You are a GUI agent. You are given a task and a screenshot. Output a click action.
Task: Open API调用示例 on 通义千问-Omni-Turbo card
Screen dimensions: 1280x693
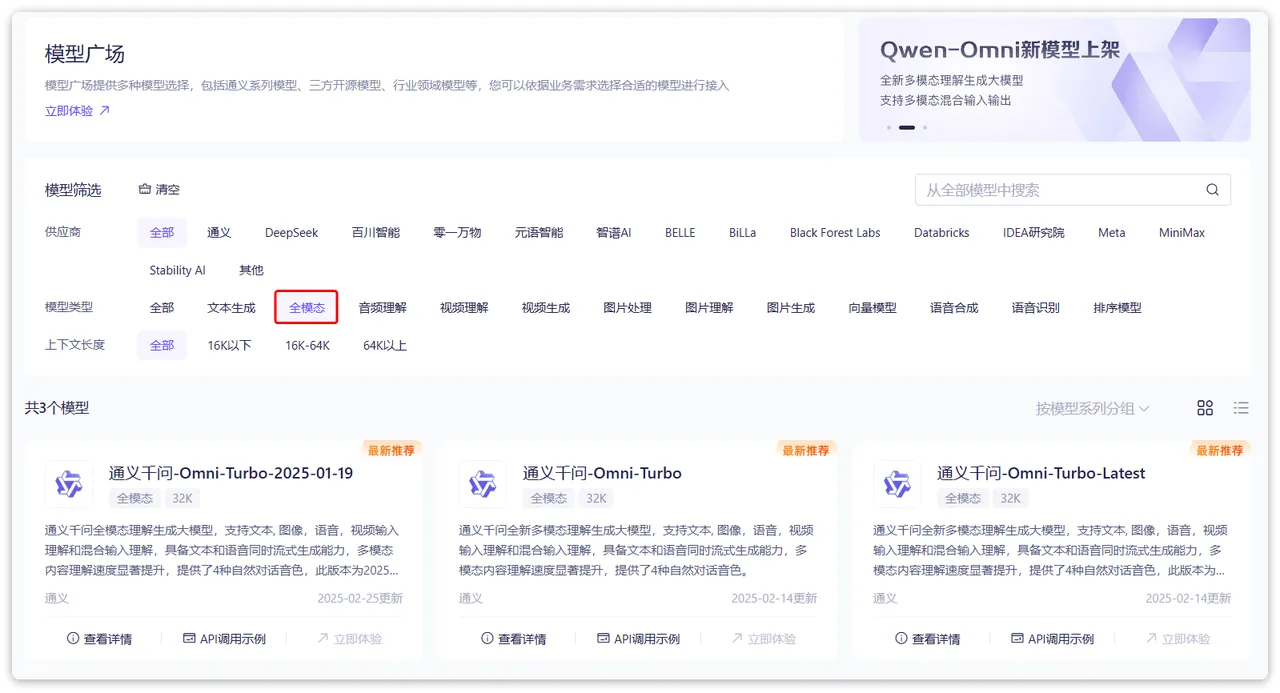tap(638, 638)
